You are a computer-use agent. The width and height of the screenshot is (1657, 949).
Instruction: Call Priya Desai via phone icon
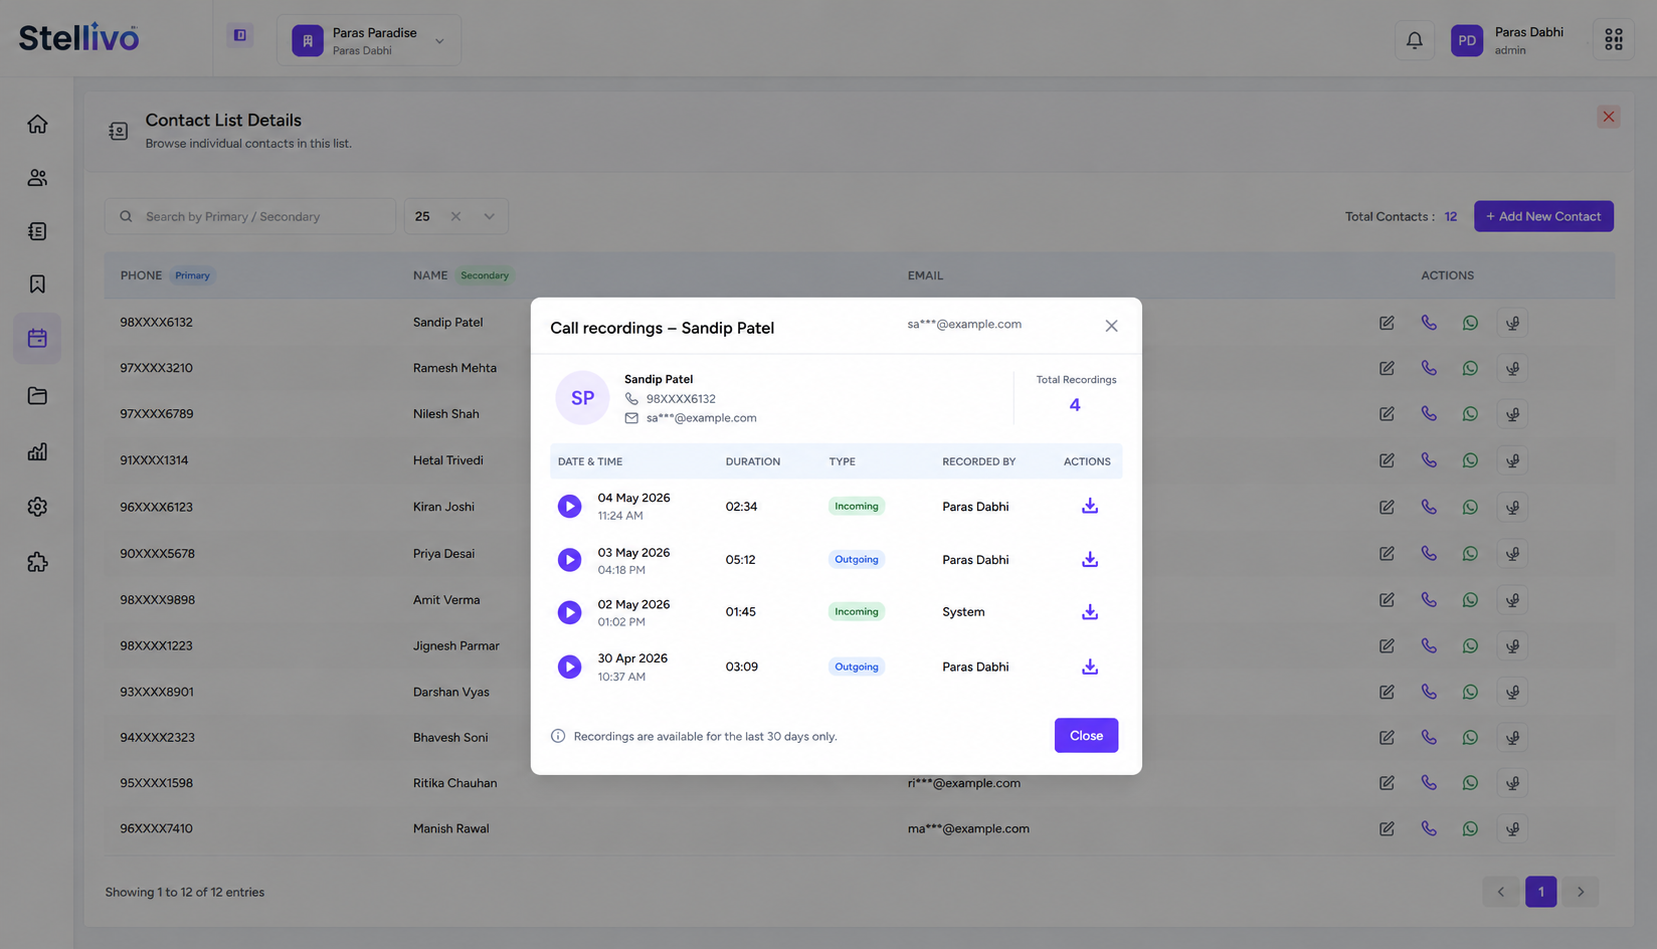(x=1428, y=553)
